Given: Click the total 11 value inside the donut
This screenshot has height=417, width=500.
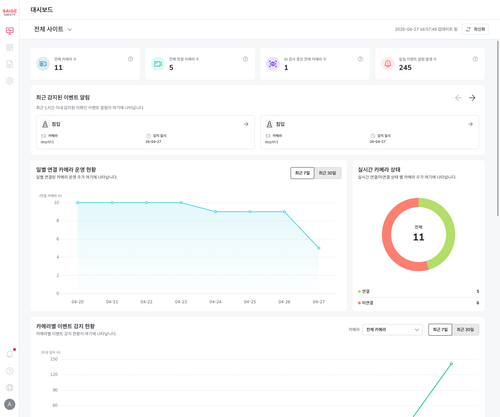Looking at the screenshot, I should [419, 237].
